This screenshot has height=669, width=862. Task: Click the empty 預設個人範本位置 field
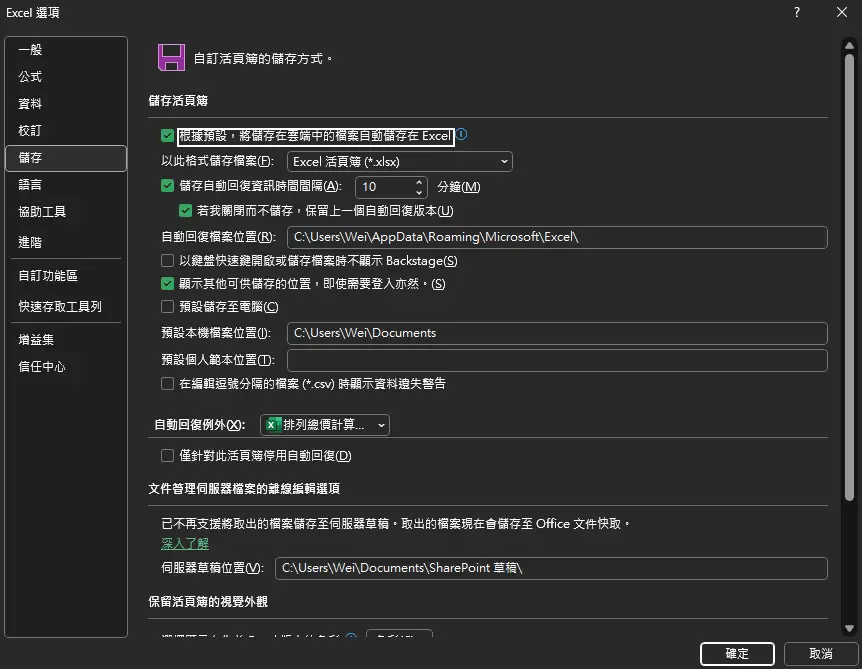pos(557,361)
